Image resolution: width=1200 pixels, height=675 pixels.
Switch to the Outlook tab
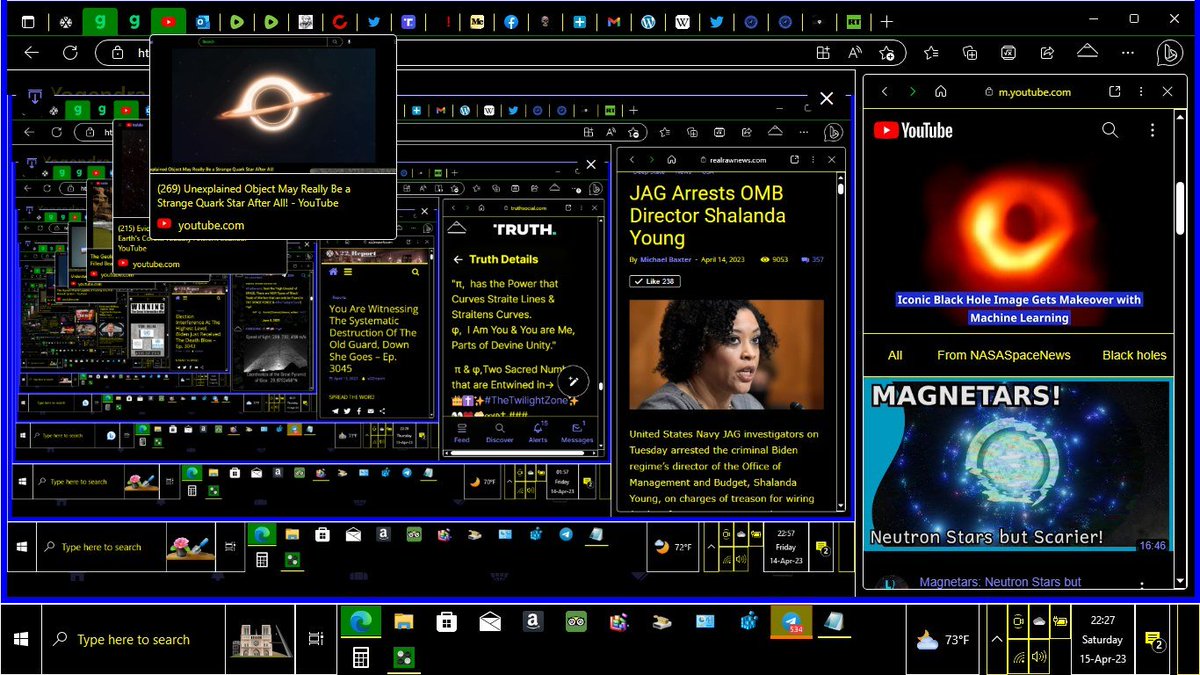click(202, 21)
